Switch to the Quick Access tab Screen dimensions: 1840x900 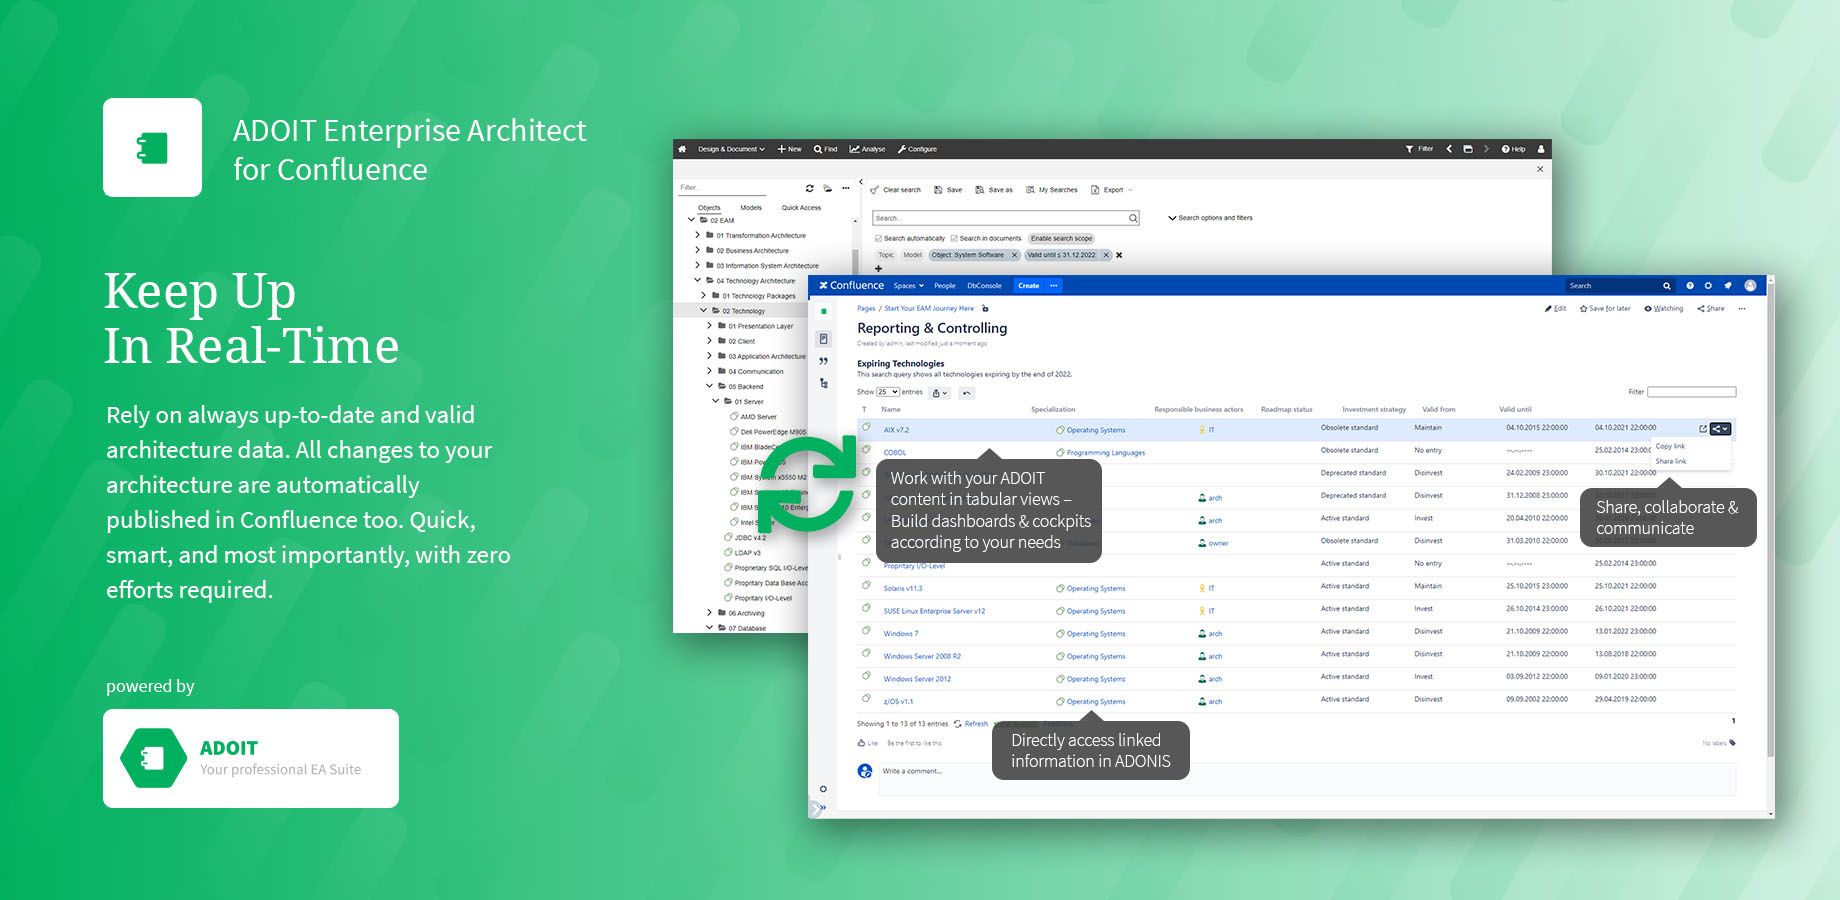(x=801, y=208)
